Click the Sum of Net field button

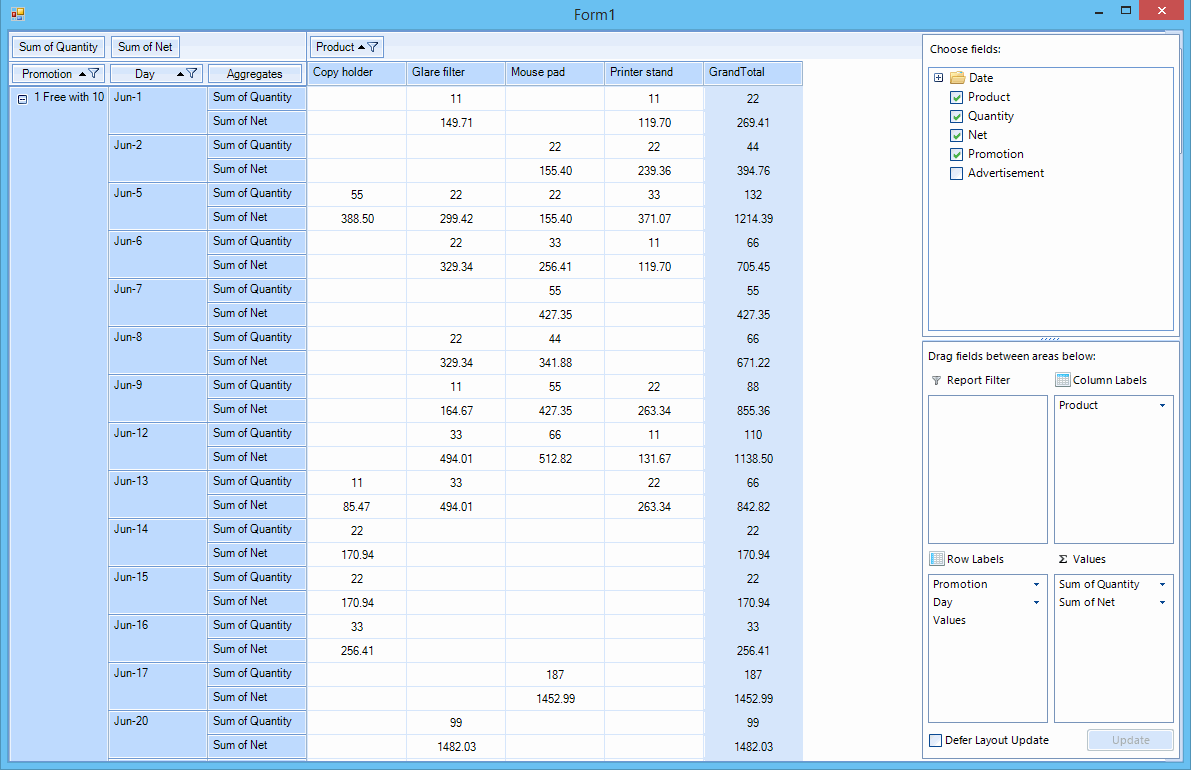click(x=145, y=47)
